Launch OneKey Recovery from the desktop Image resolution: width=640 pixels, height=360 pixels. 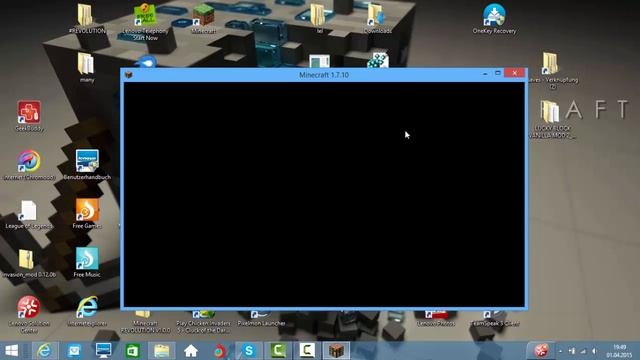pos(494,18)
